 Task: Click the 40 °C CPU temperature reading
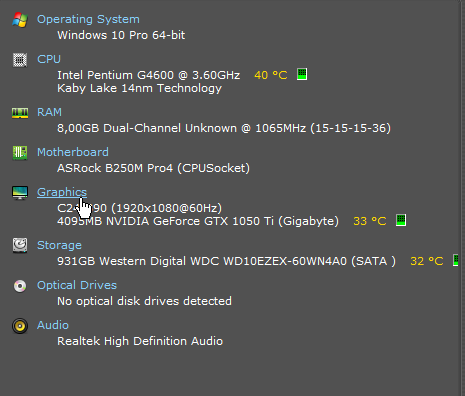pyautogui.click(x=271, y=75)
